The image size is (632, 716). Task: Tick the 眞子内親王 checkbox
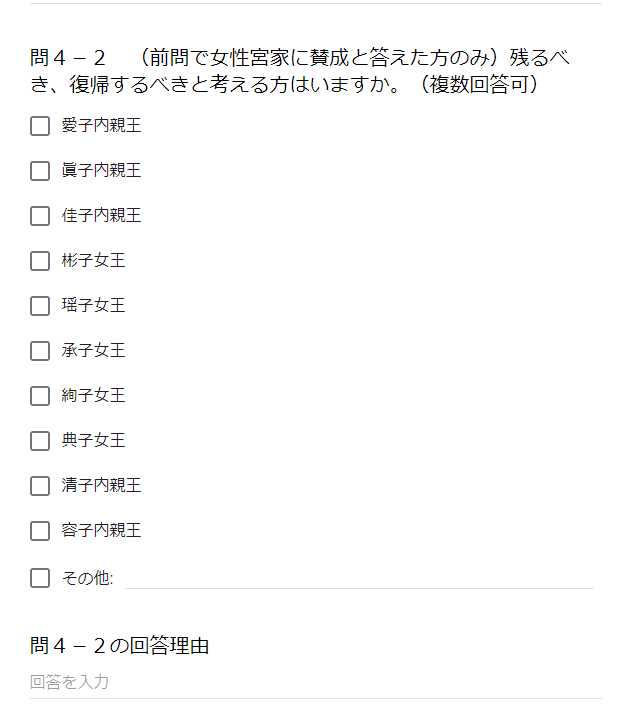(x=40, y=171)
